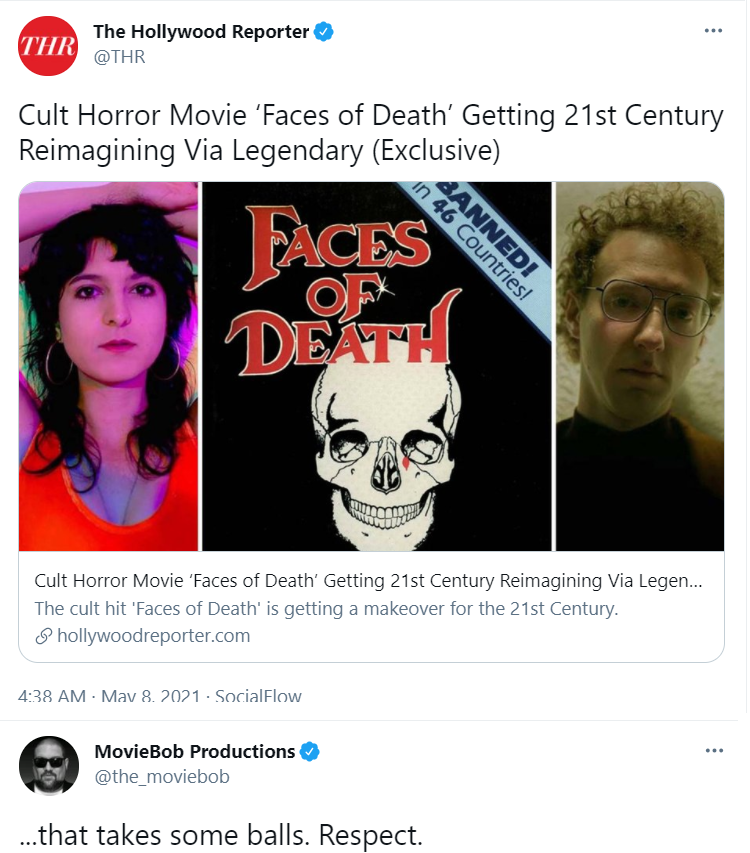Click the card description about makeover

(x=326, y=608)
